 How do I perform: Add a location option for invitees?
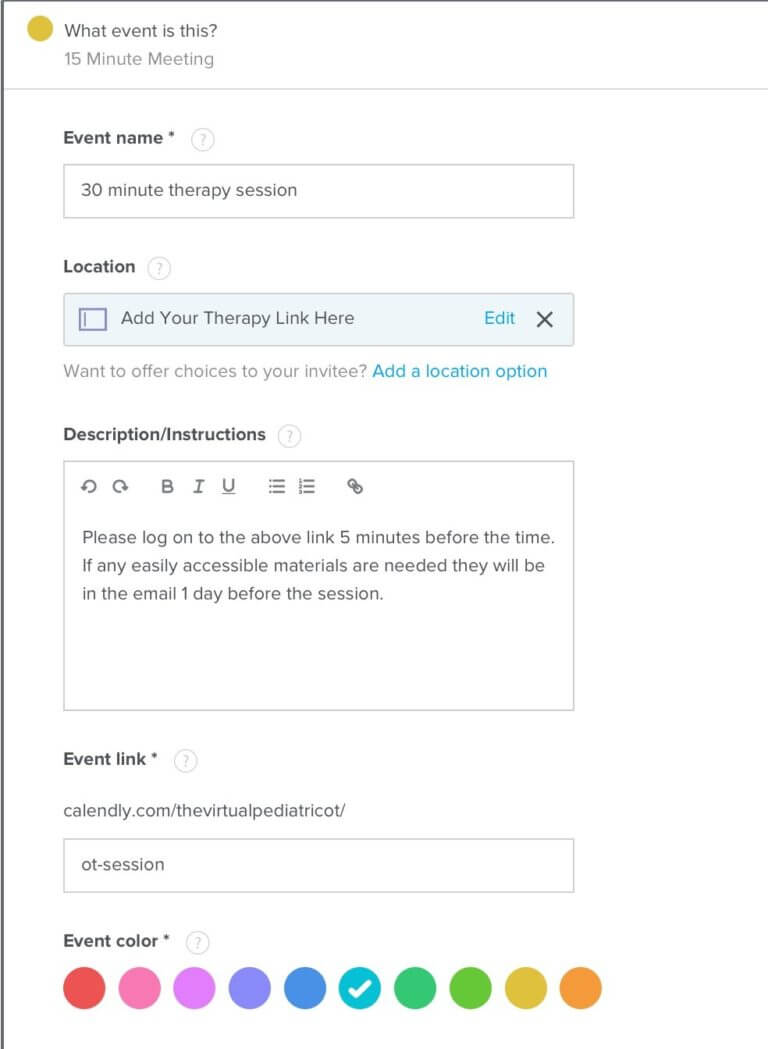tap(460, 371)
